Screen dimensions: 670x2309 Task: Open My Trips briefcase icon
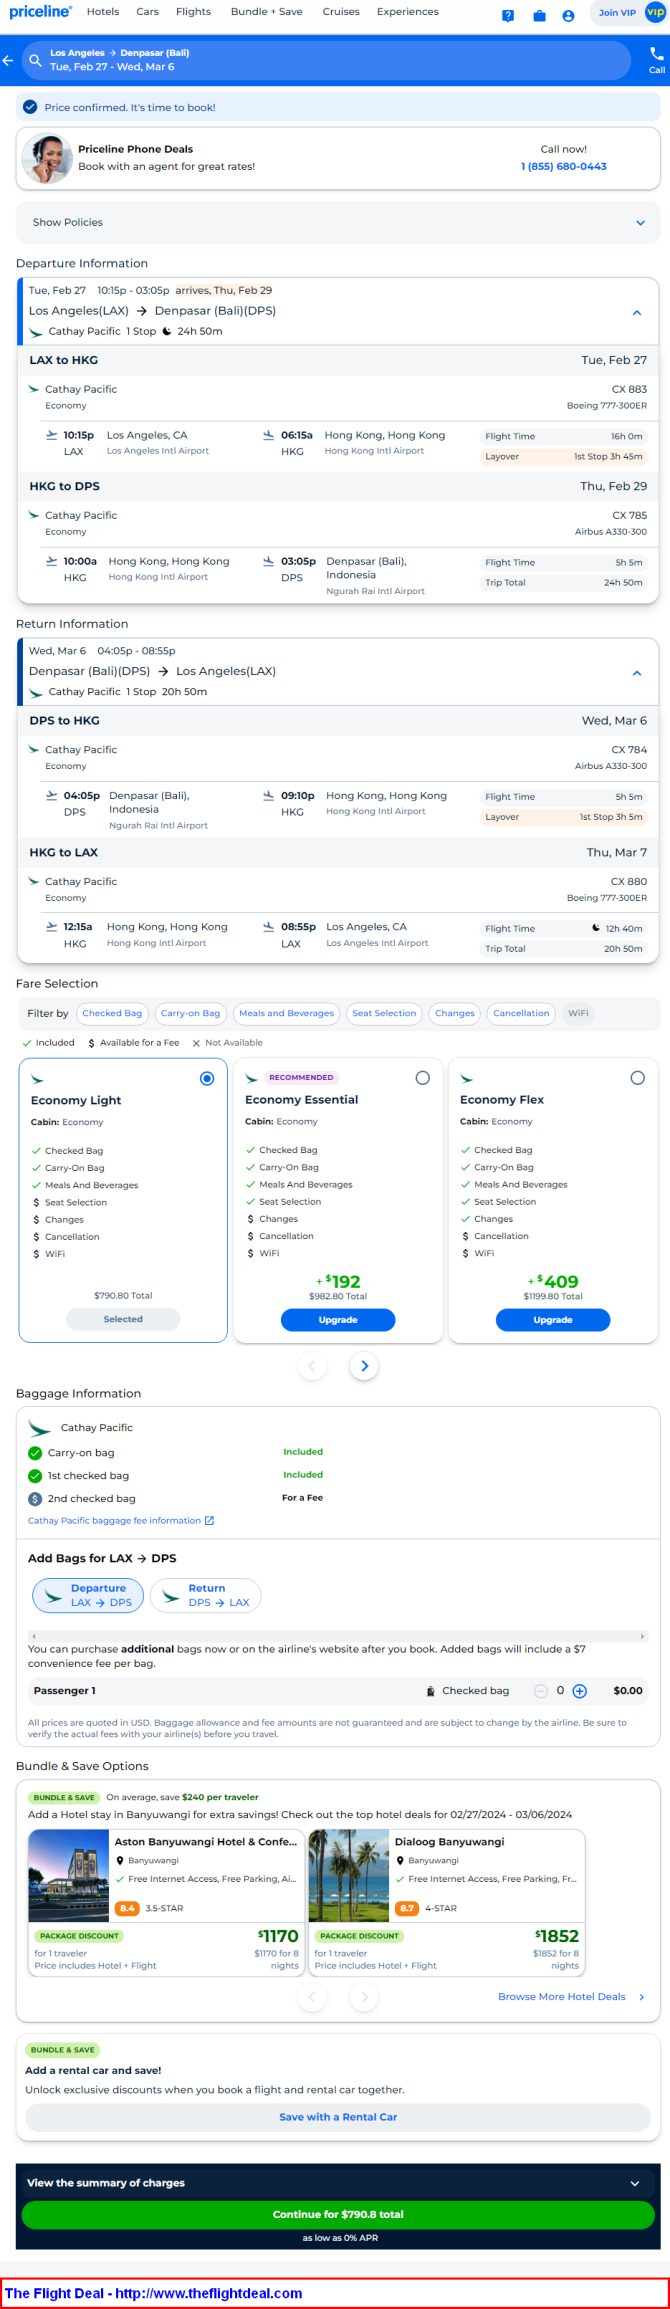pyautogui.click(x=539, y=16)
